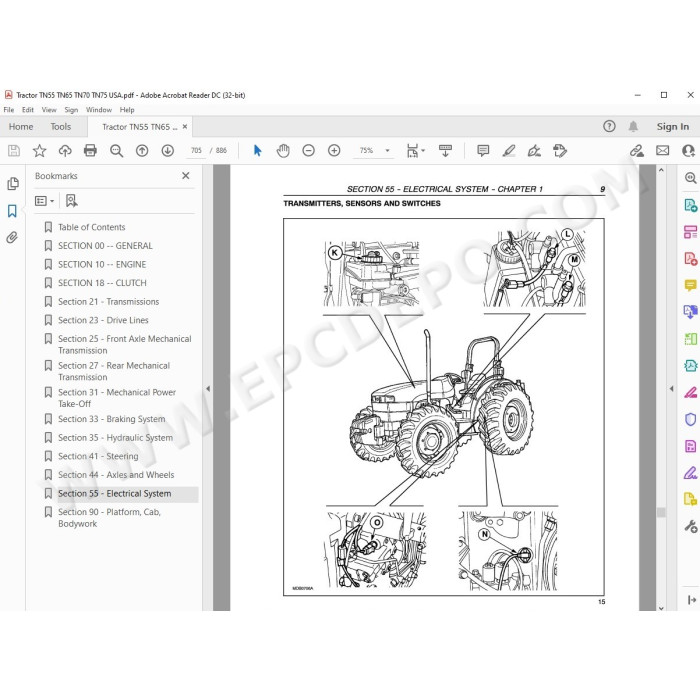This screenshot has width=700, height=700.
Task: Click the Sign In button
Action: tap(673, 127)
